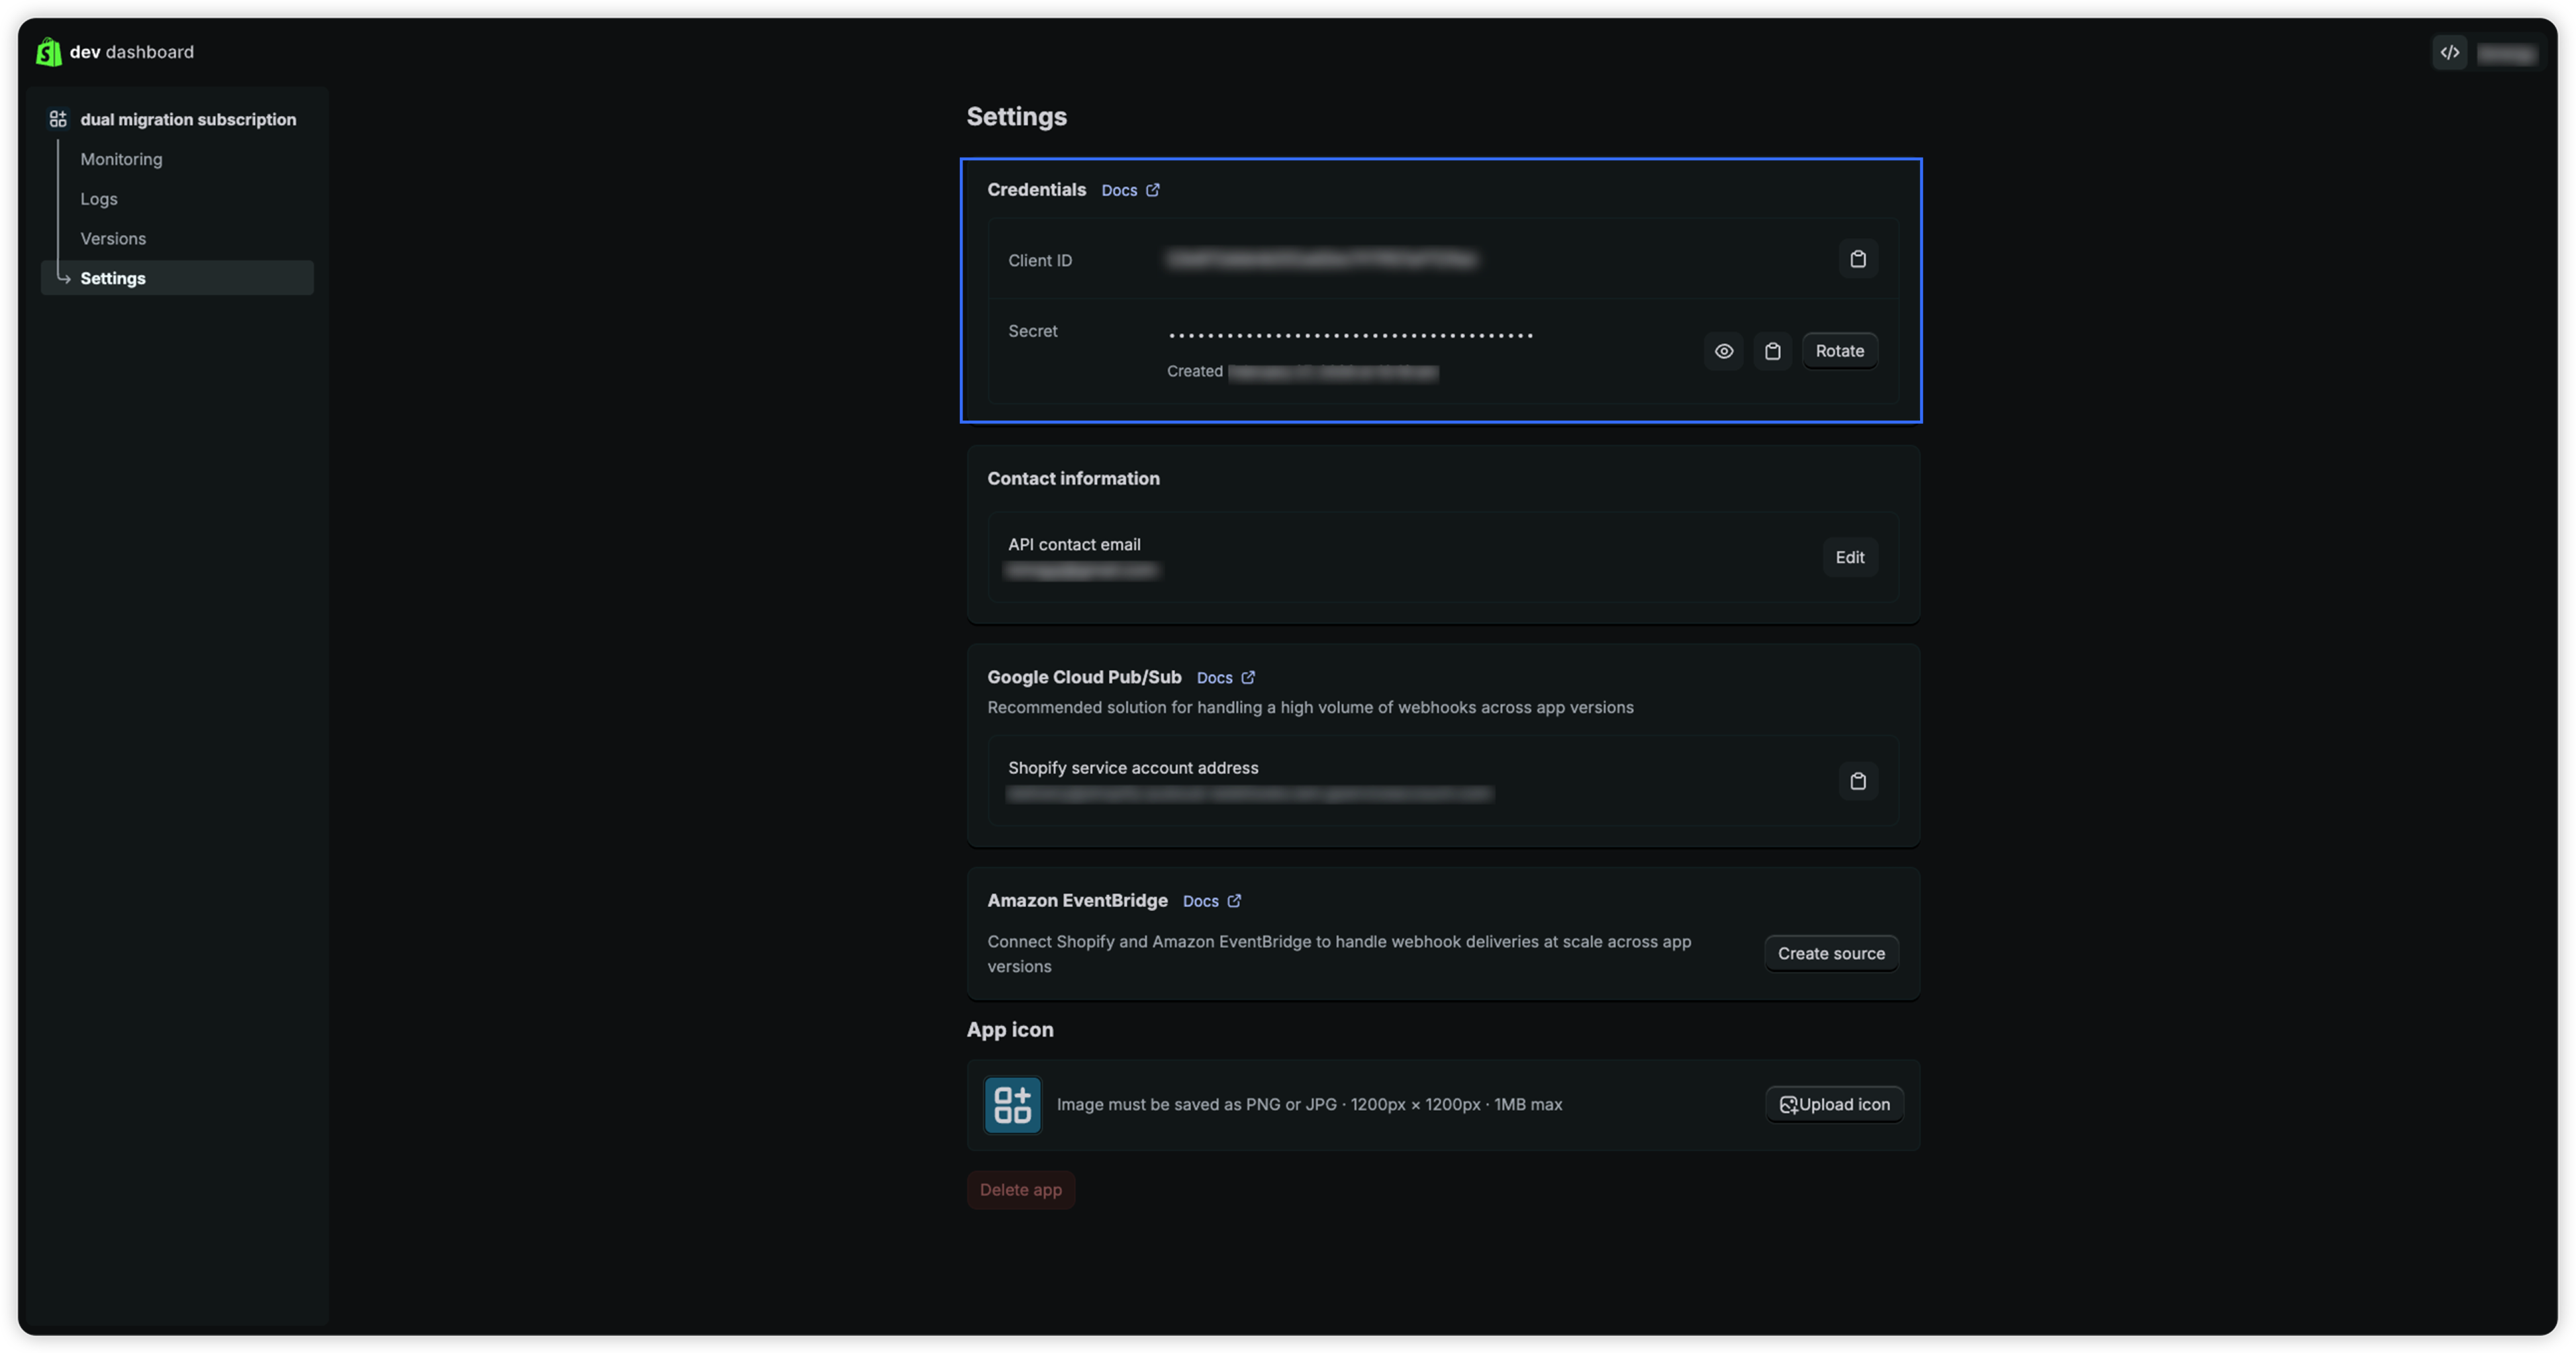Reveal the secret with the eye icon
Image resolution: width=2576 pixels, height=1354 pixels.
click(x=1724, y=351)
